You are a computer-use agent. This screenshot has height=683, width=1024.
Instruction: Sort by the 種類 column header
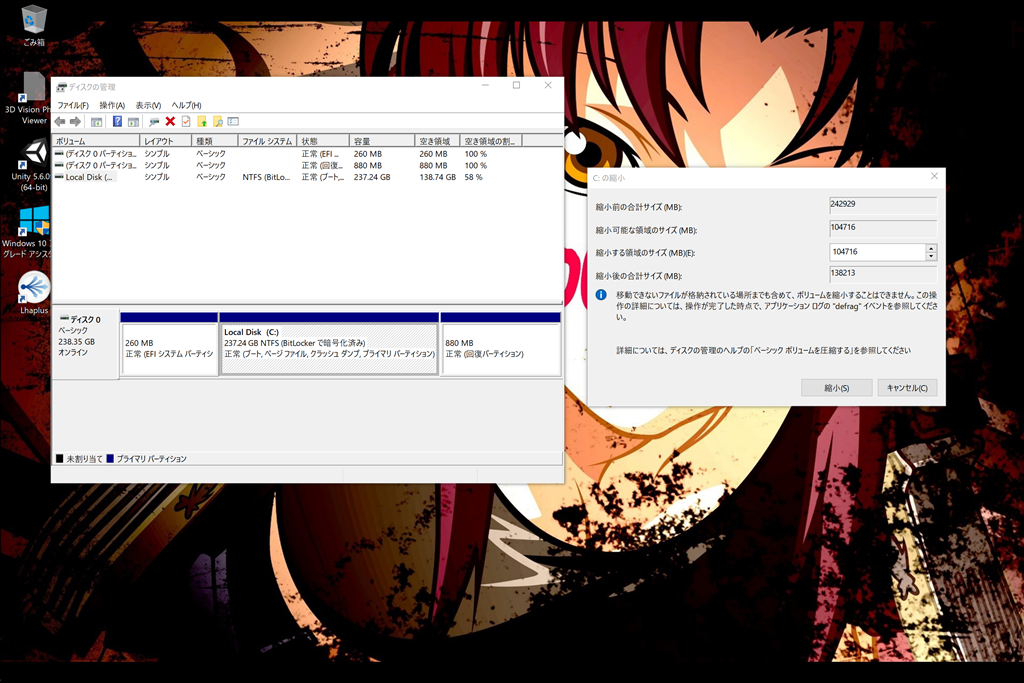[215, 141]
